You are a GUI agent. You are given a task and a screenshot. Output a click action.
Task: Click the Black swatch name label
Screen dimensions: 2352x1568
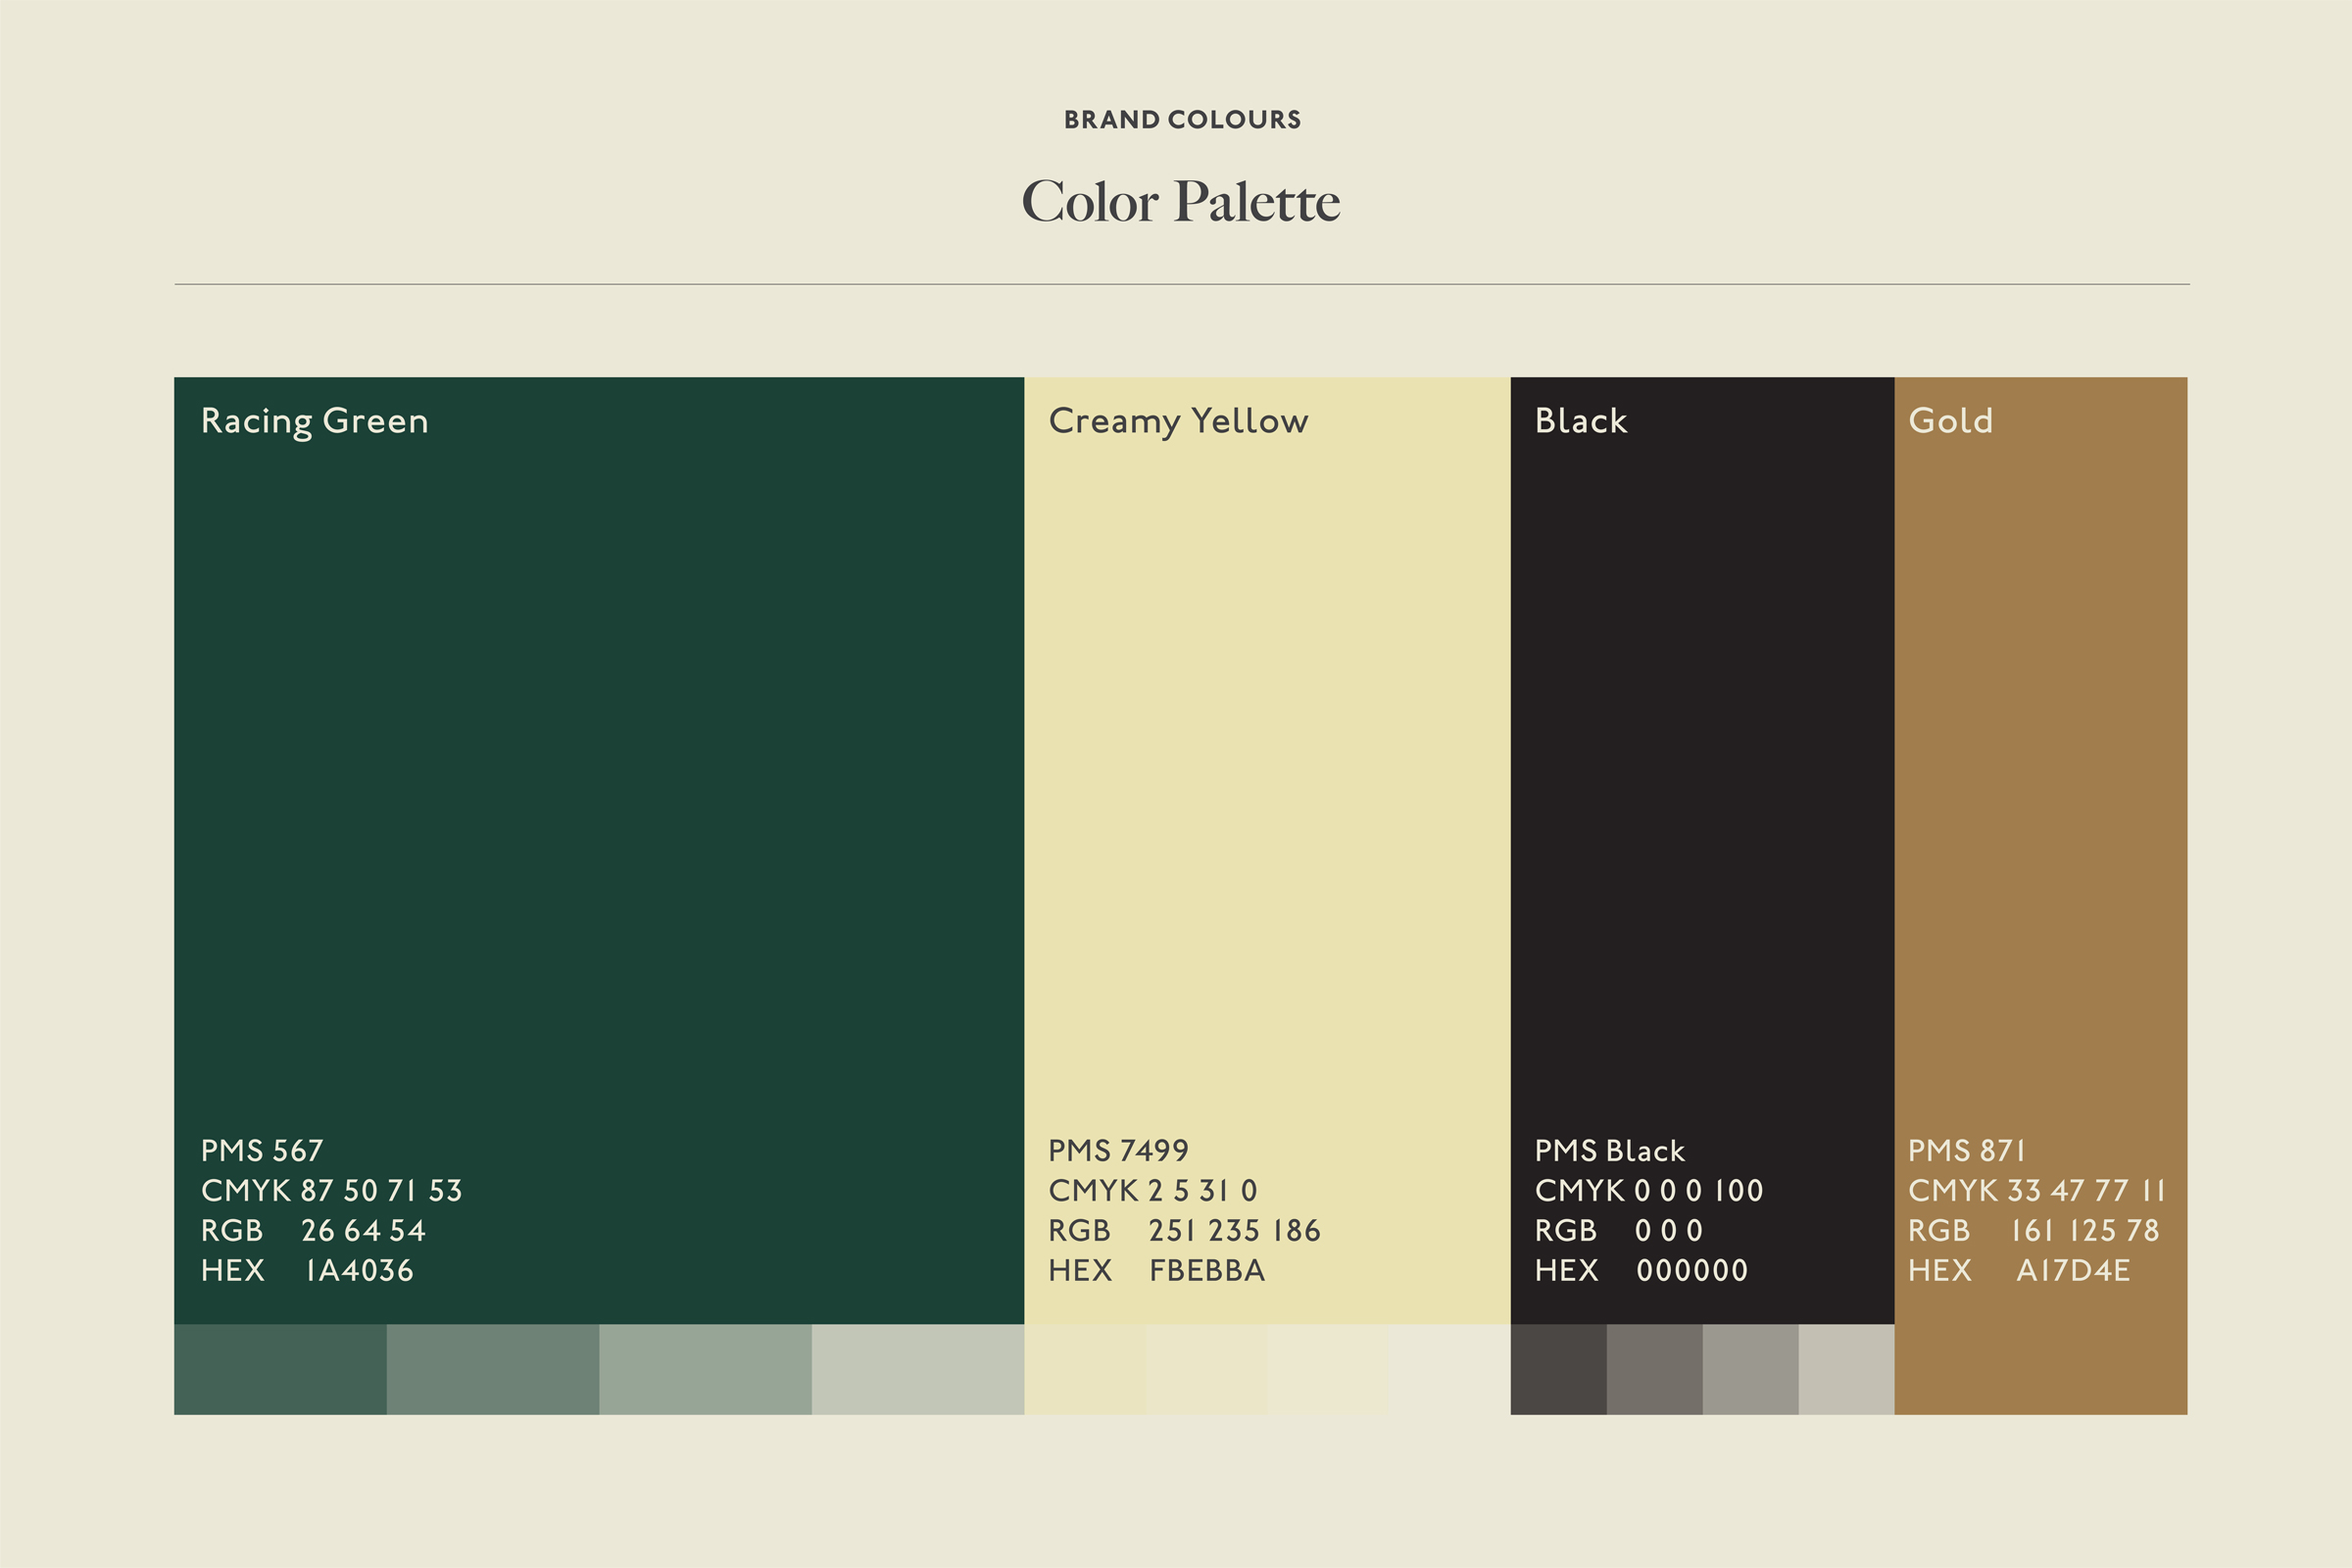(1581, 420)
